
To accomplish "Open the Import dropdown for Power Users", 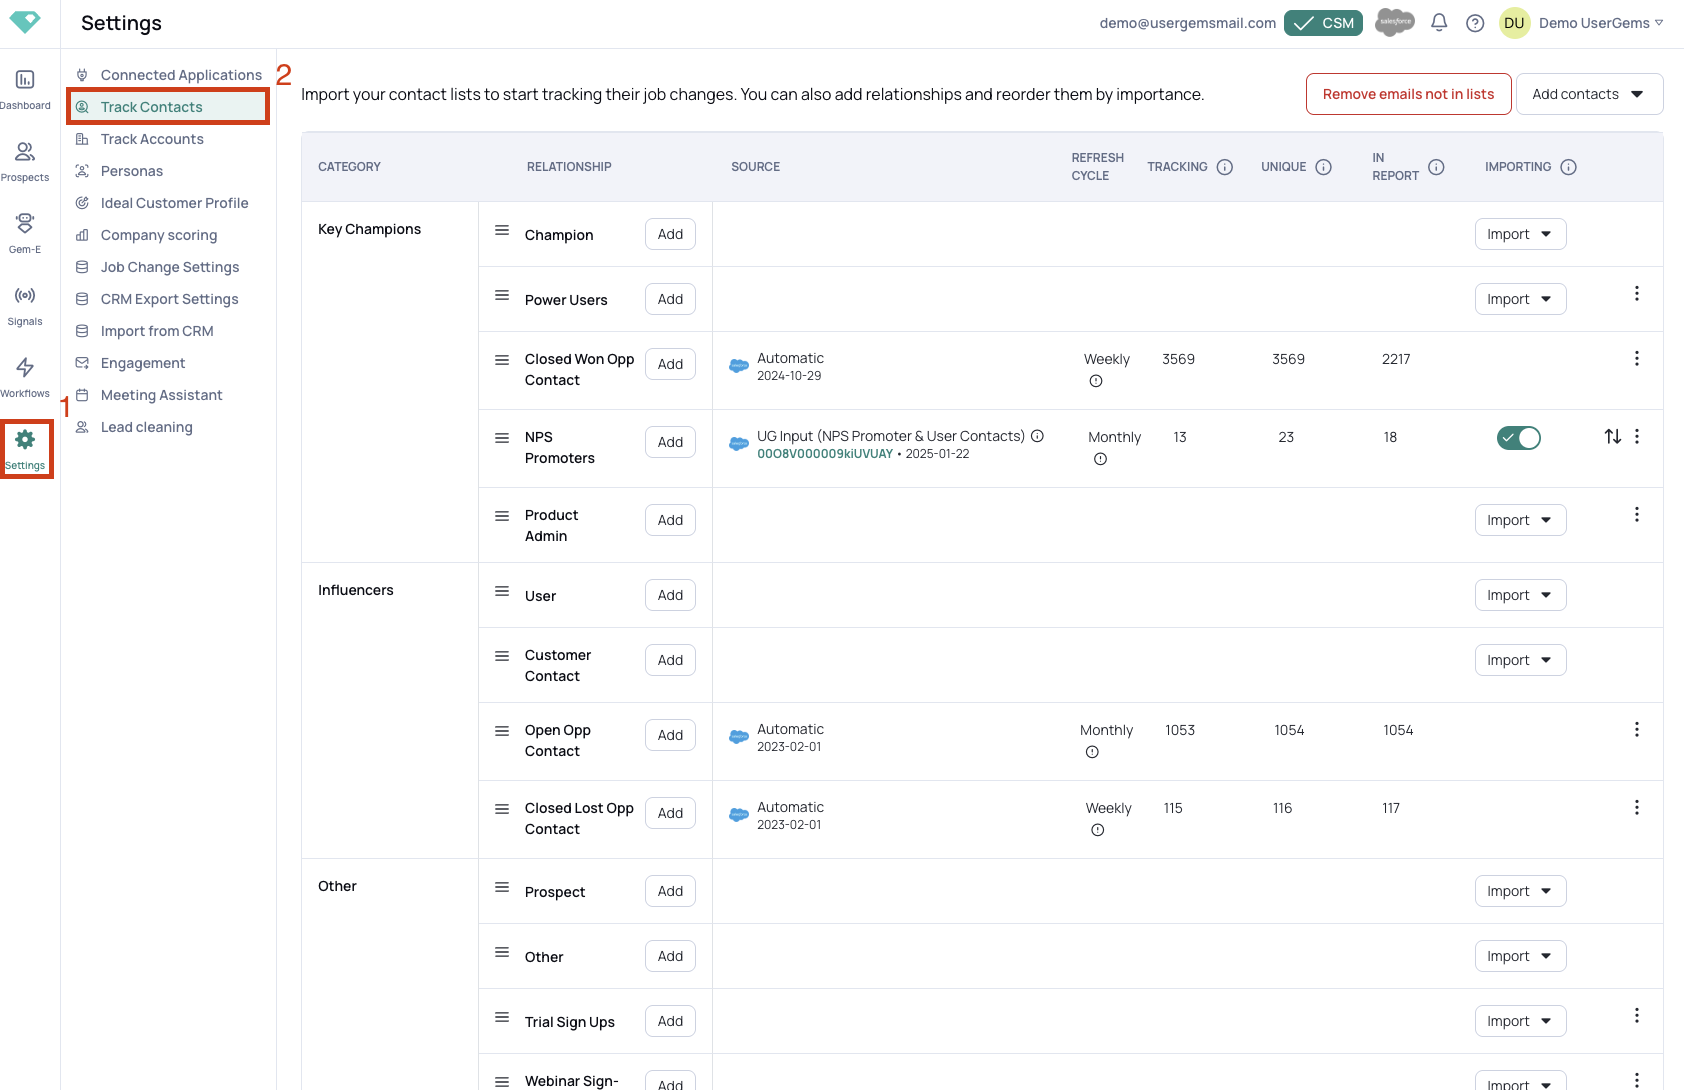I will 1520,299.
